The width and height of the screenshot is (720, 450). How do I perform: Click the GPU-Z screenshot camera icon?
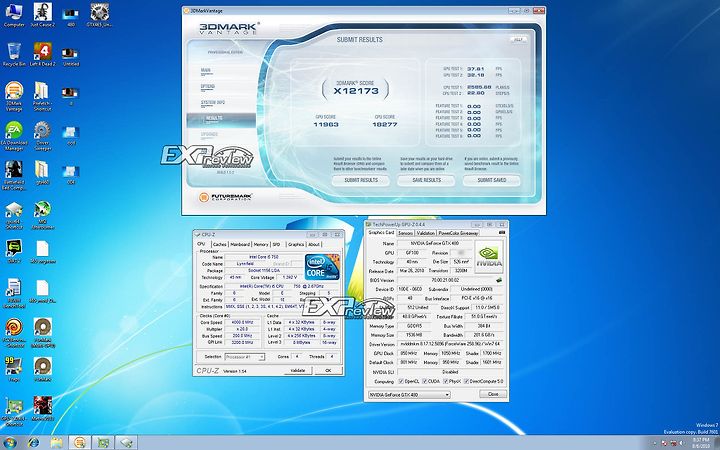click(502, 233)
